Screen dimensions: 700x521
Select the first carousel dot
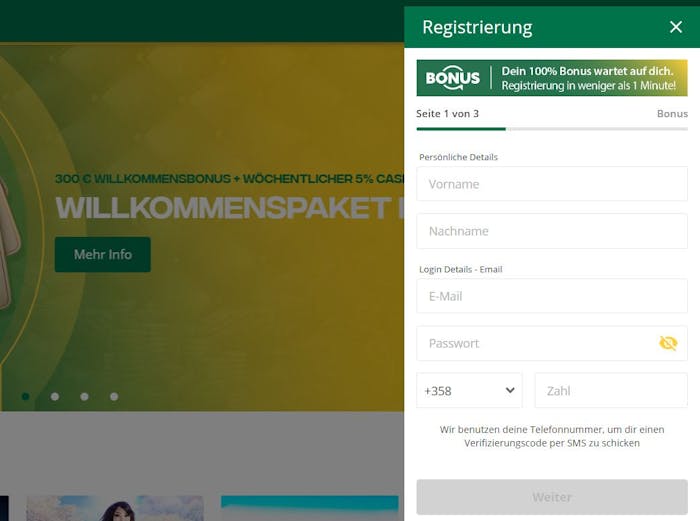25,396
